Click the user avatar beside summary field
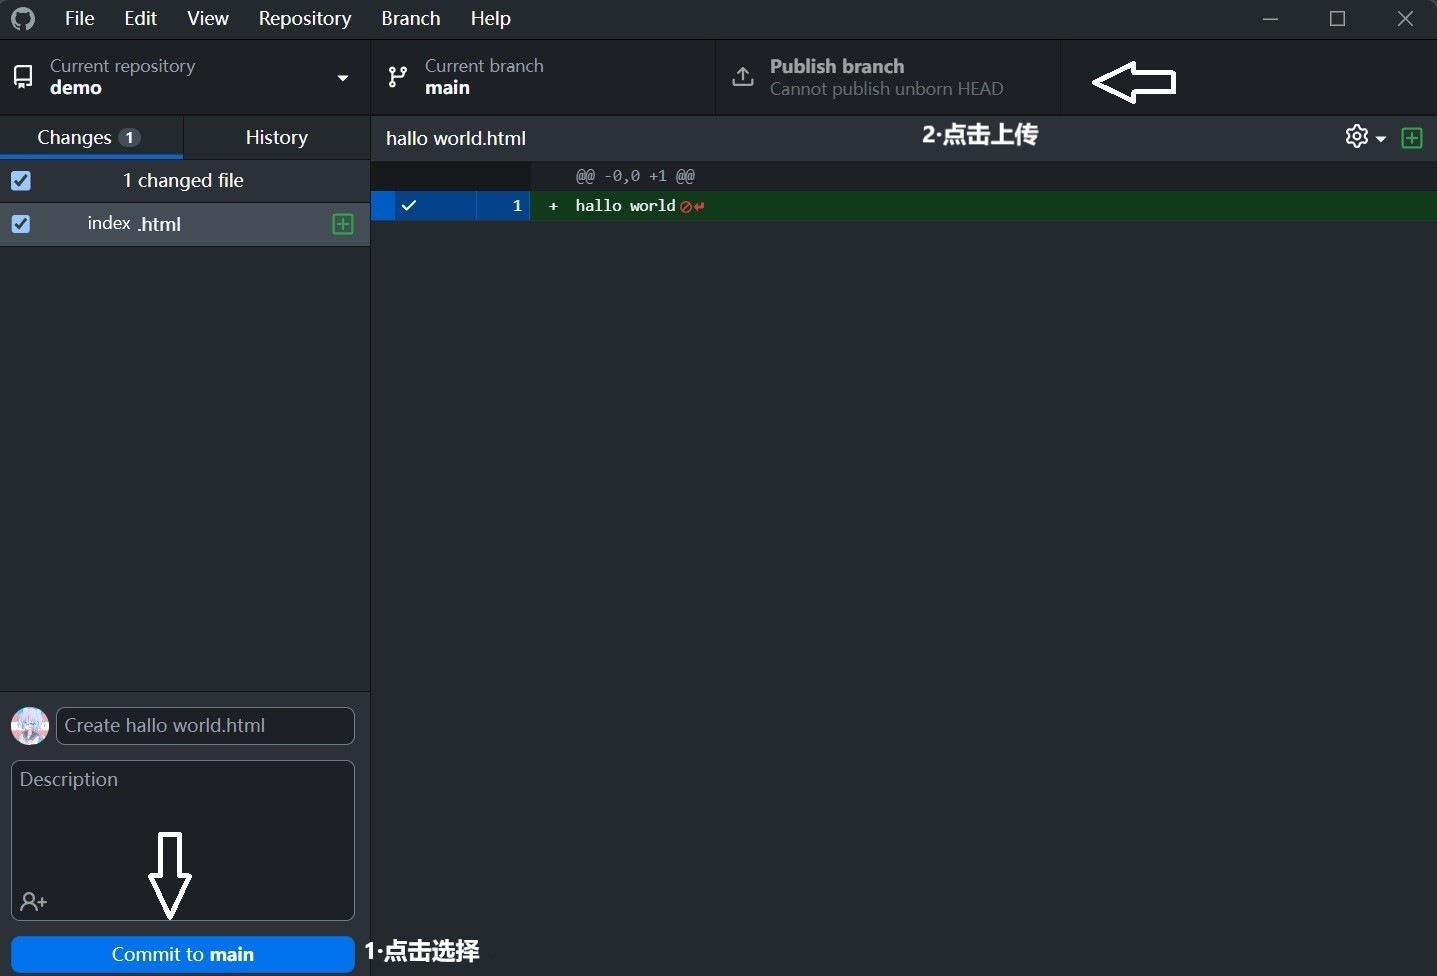Viewport: 1437px width, 976px height. pyautogui.click(x=30, y=726)
